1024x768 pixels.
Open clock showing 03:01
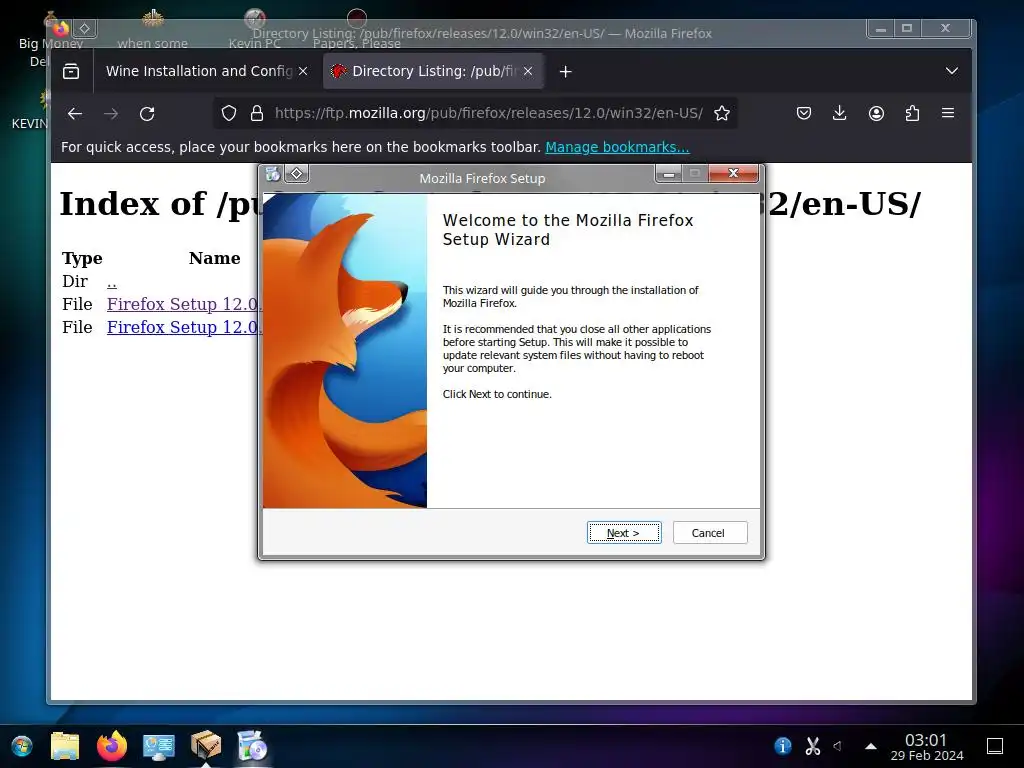[x=927, y=747]
